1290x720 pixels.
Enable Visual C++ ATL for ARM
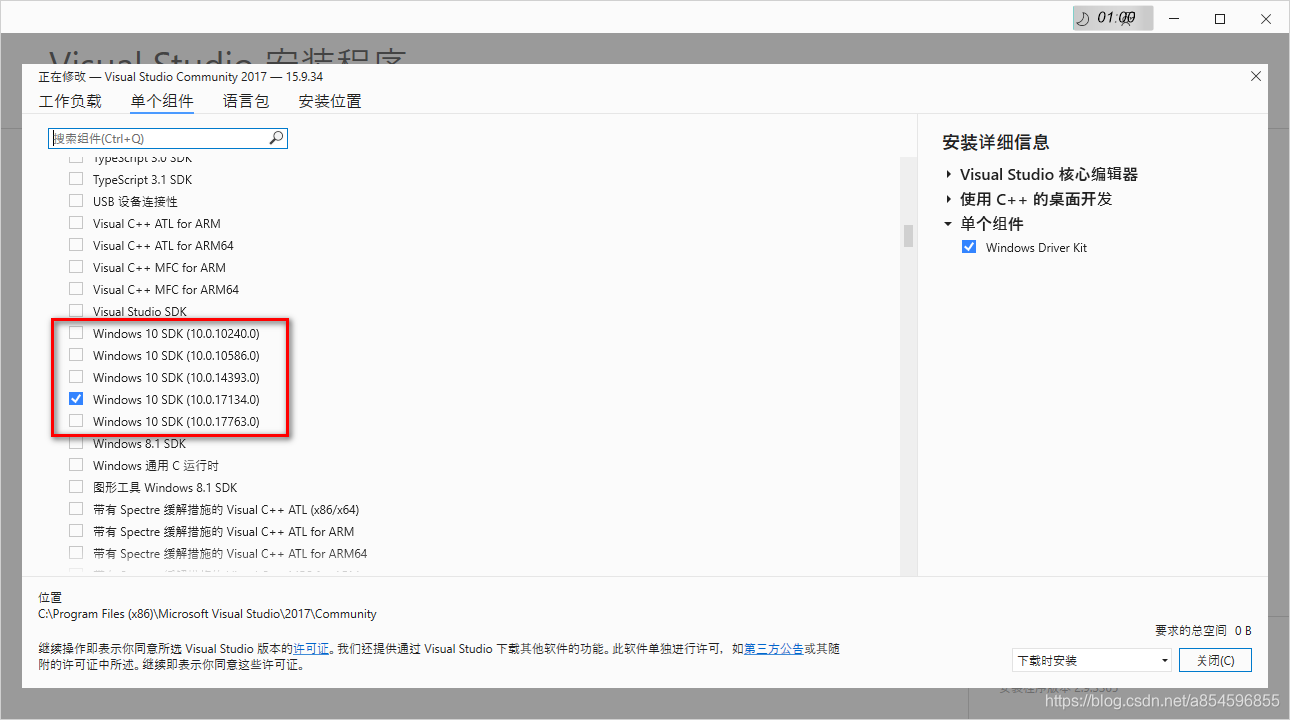pyautogui.click(x=76, y=223)
